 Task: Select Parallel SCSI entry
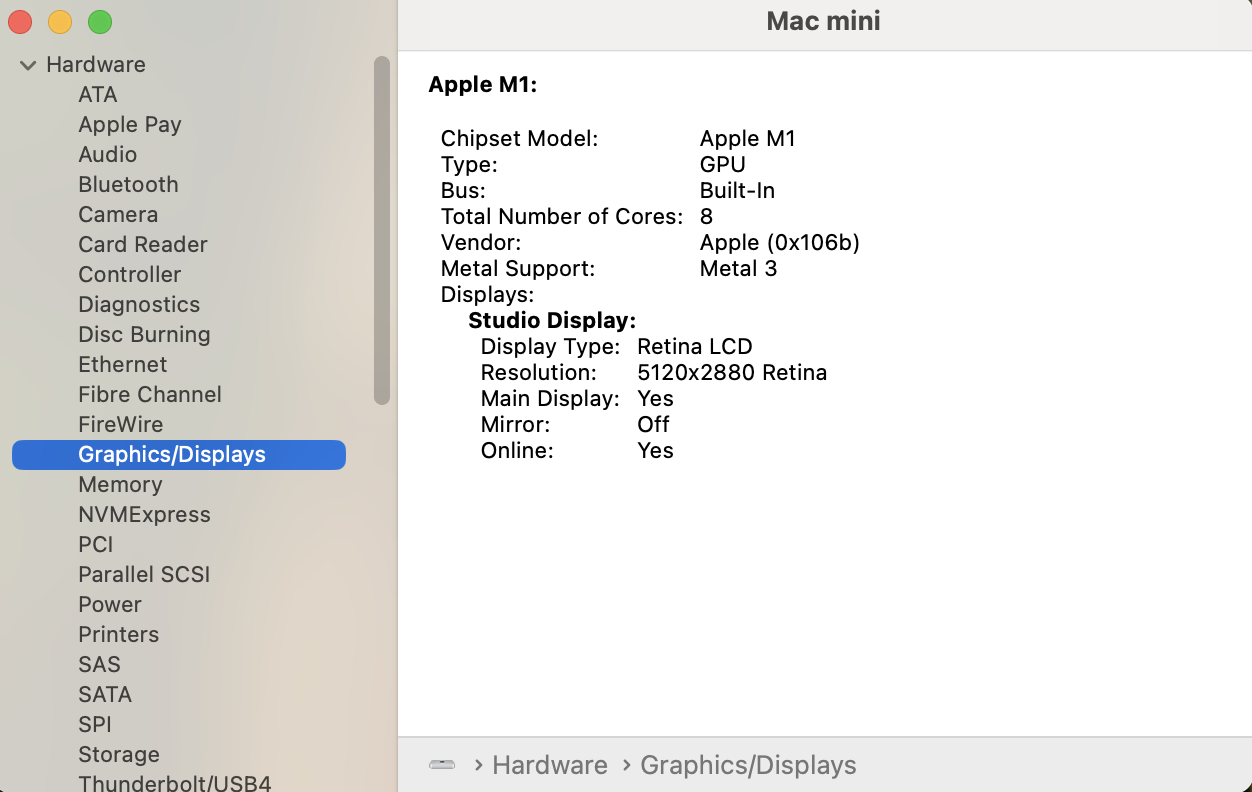tap(144, 574)
